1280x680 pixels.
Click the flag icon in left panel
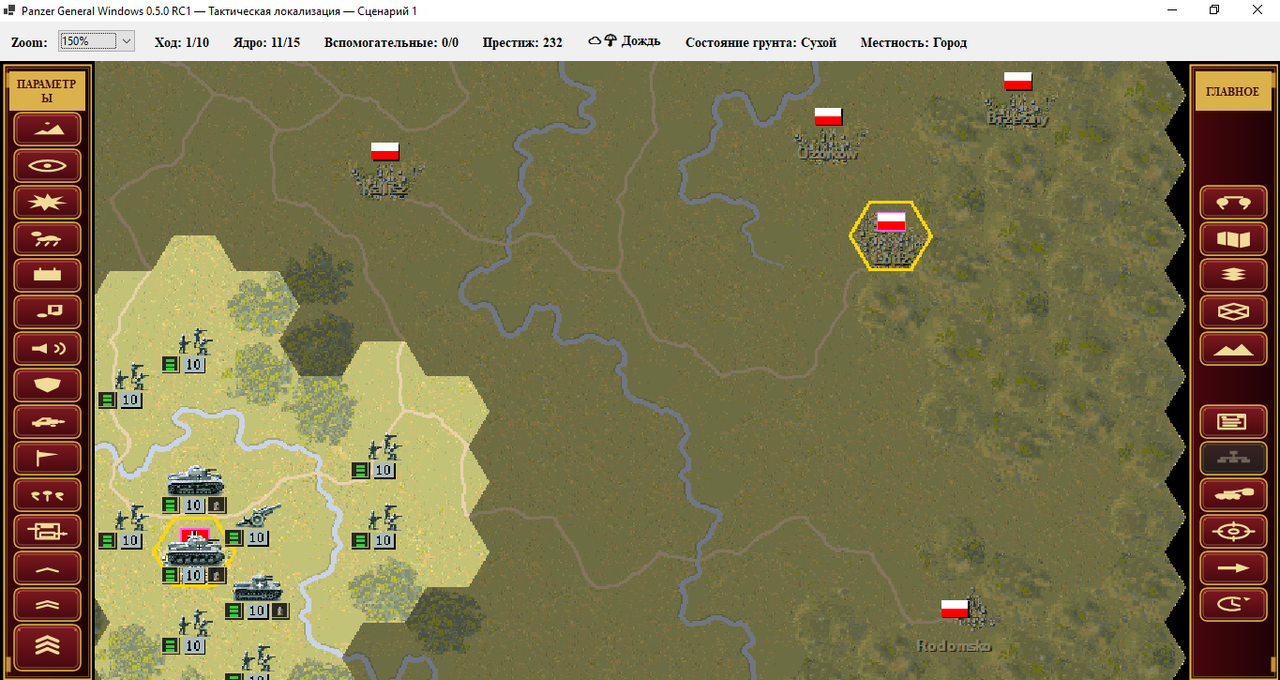pos(47,458)
